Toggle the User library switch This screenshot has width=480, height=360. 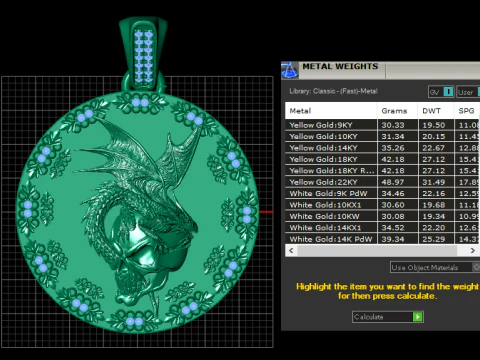(x=468, y=92)
